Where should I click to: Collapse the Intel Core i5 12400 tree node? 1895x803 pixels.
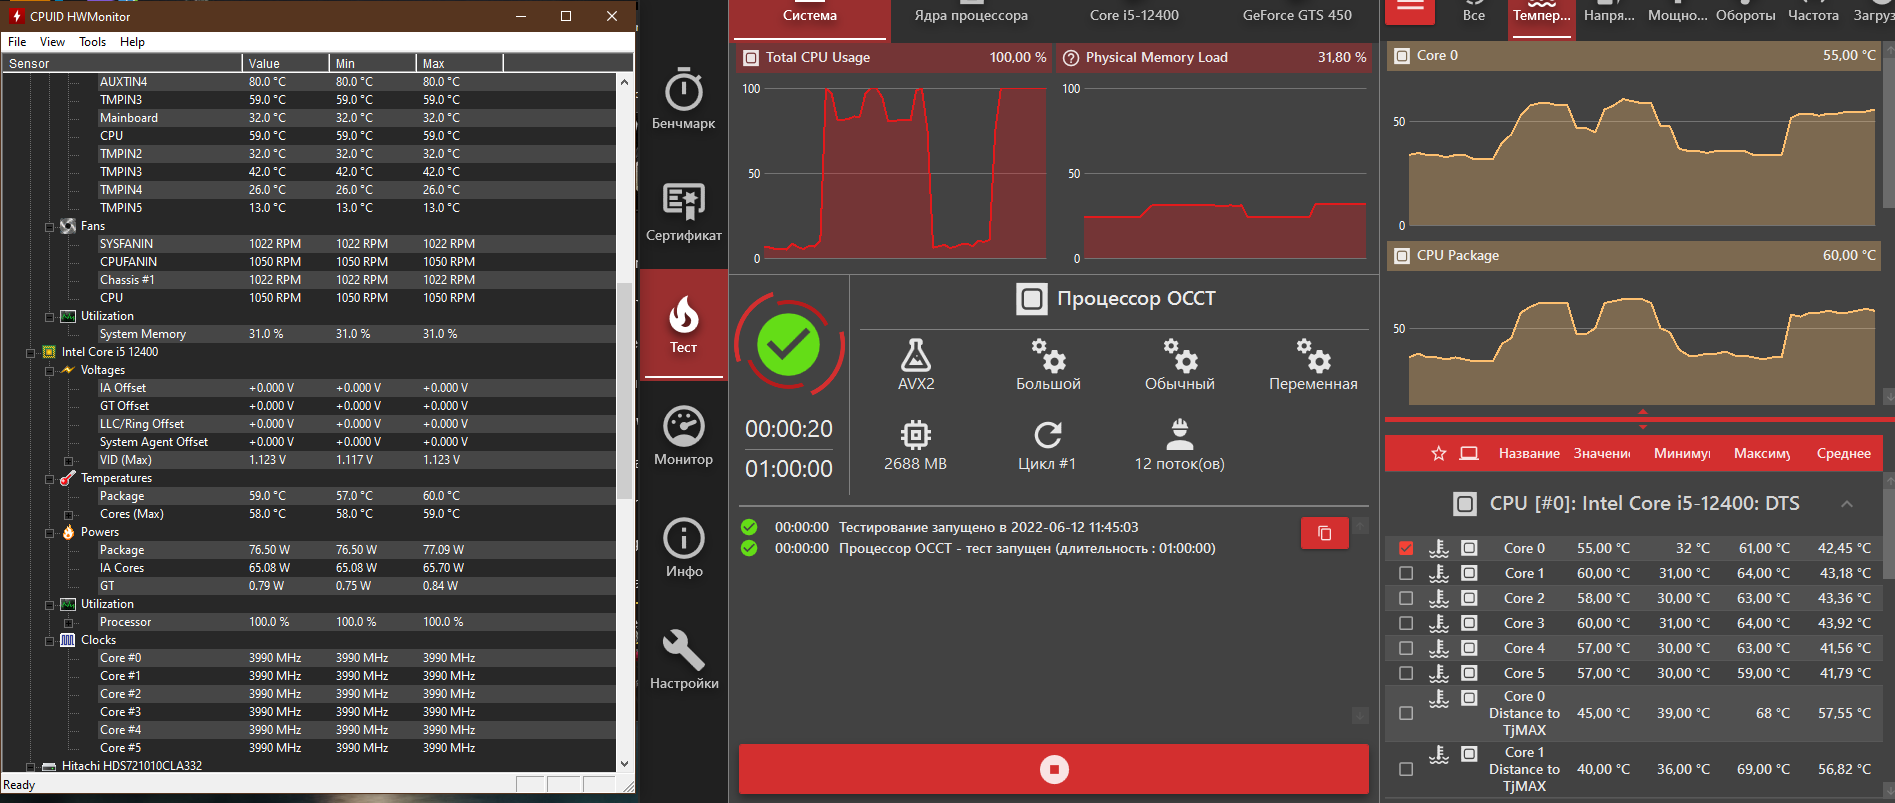coord(31,353)
